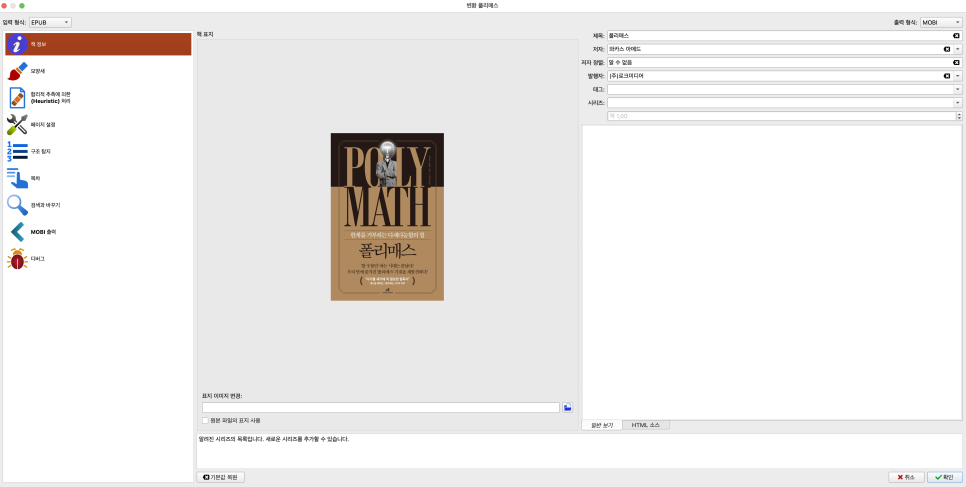Open the 책 정보 metadata section
This screenshot has height=487, width=966.
click(x=99, y=44)
